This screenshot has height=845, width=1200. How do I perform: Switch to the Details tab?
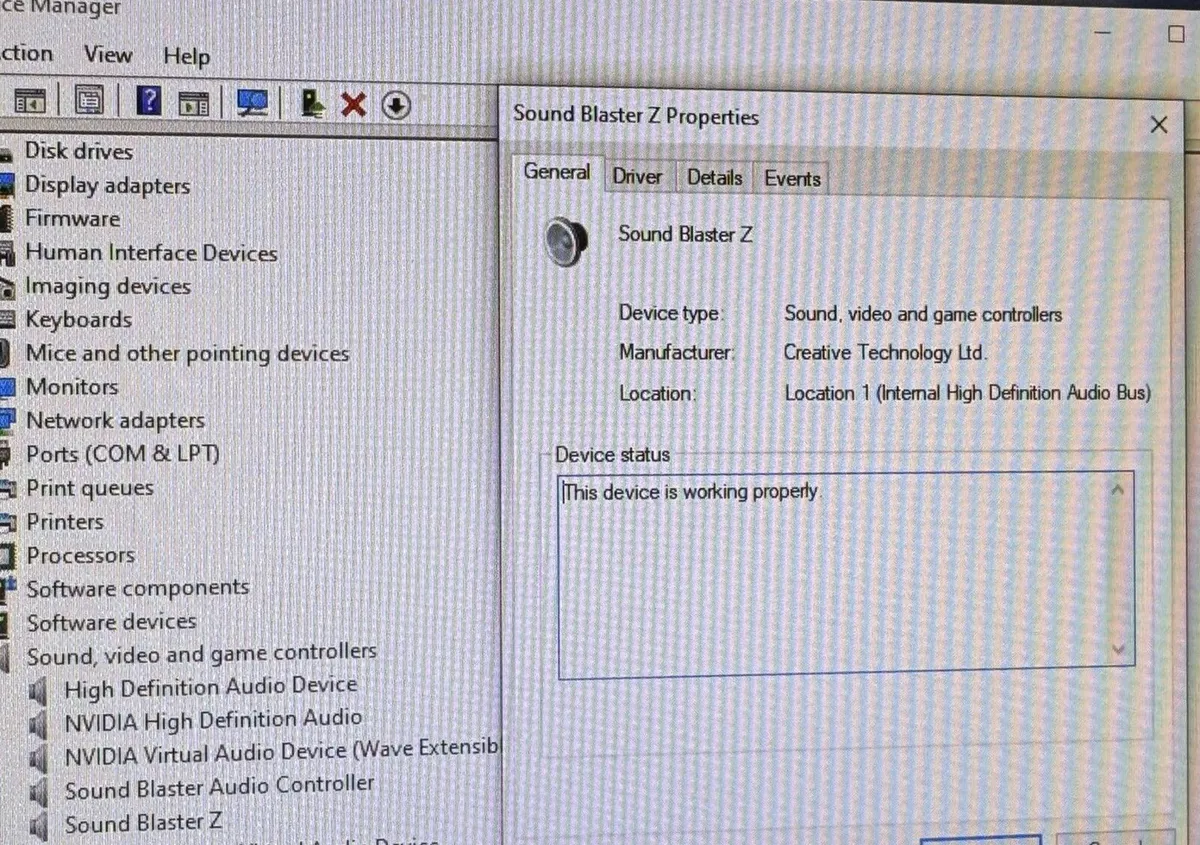[715, 177]
